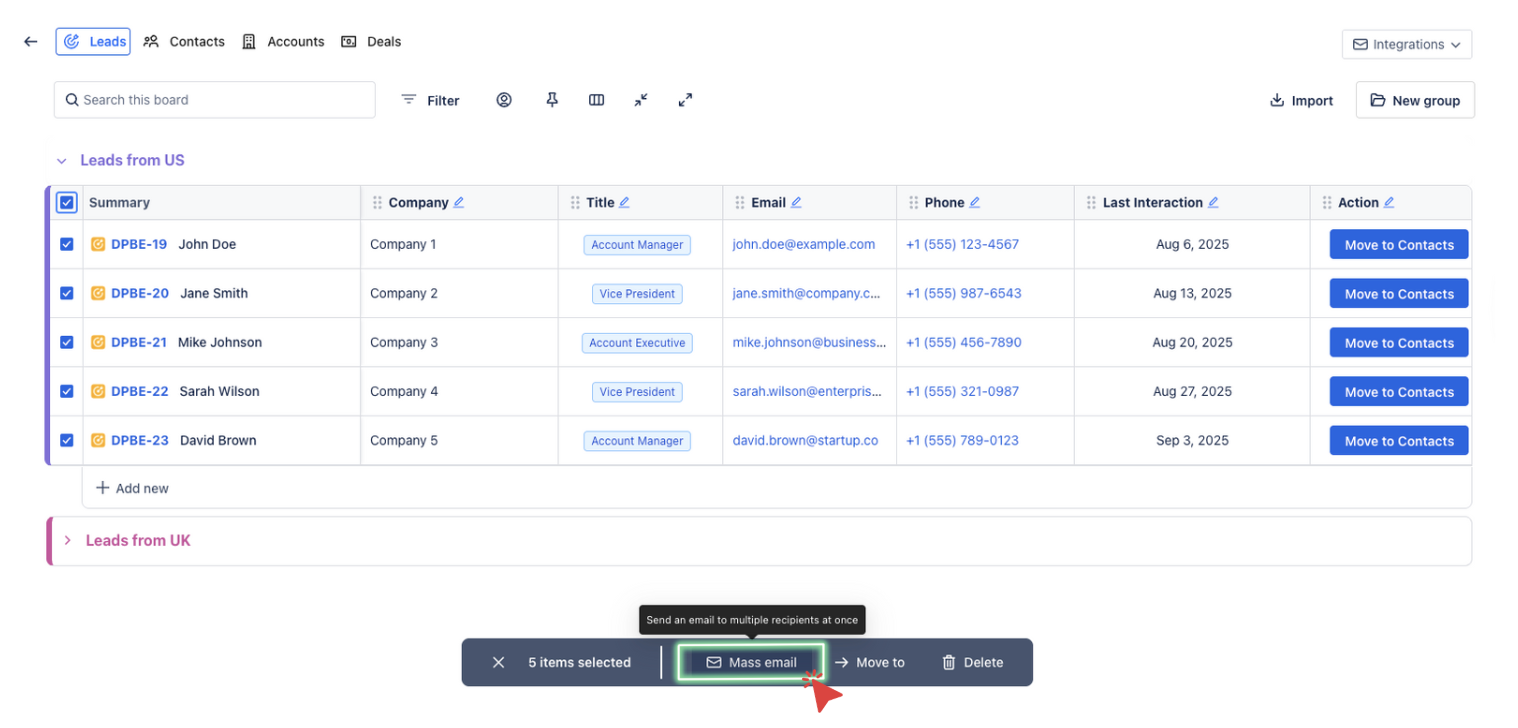Switch to the Deals tab
This screenshot has width=1518, height=728.
(x=372, y=42)
